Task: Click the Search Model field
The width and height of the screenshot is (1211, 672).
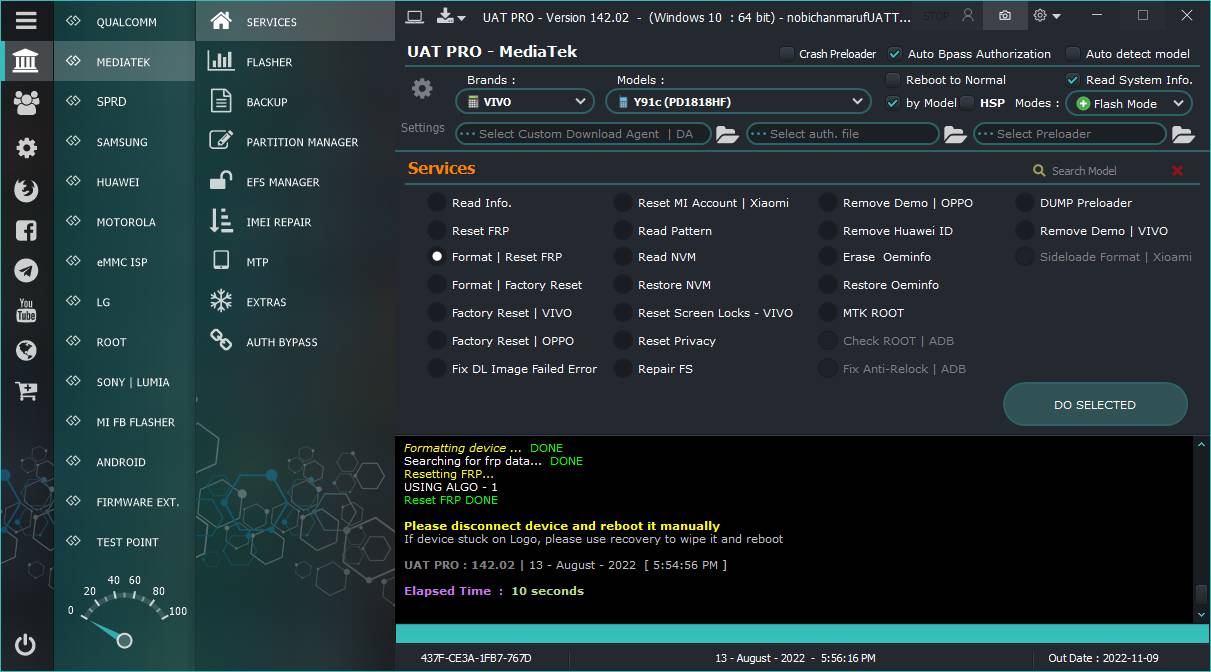Action: point(1098,171)
